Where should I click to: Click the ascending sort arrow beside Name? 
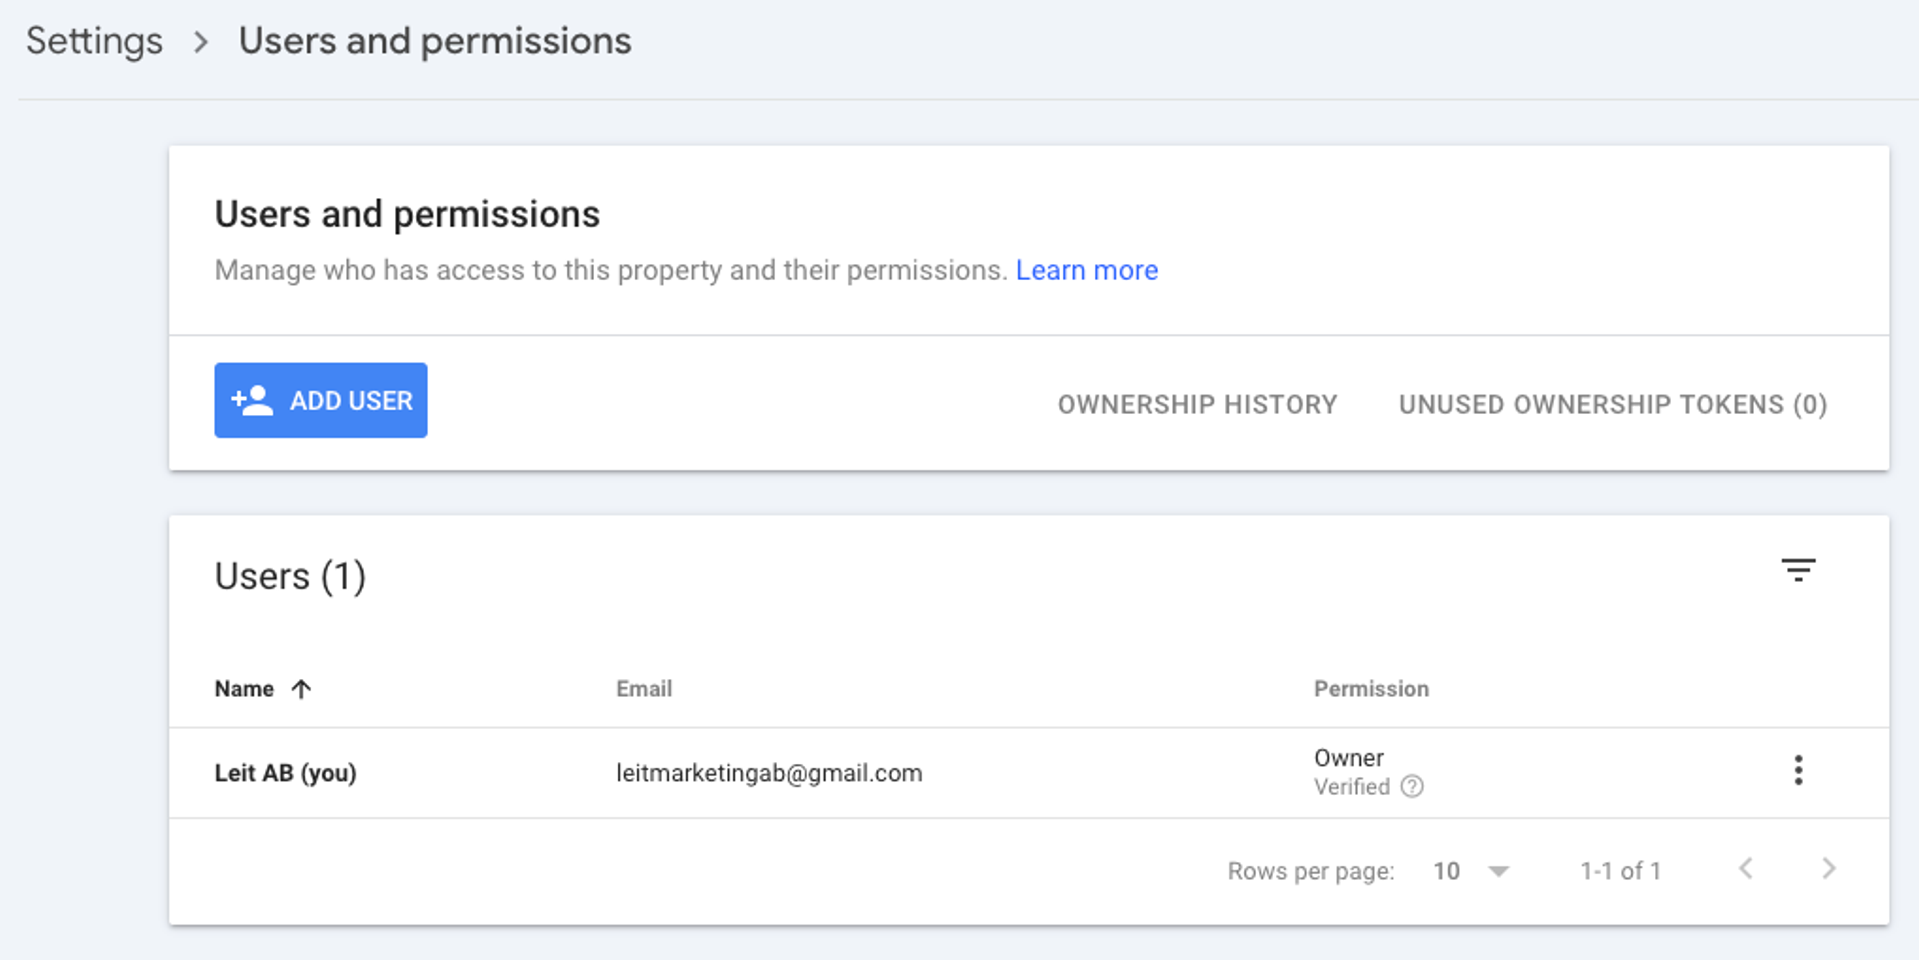point(301,689)
